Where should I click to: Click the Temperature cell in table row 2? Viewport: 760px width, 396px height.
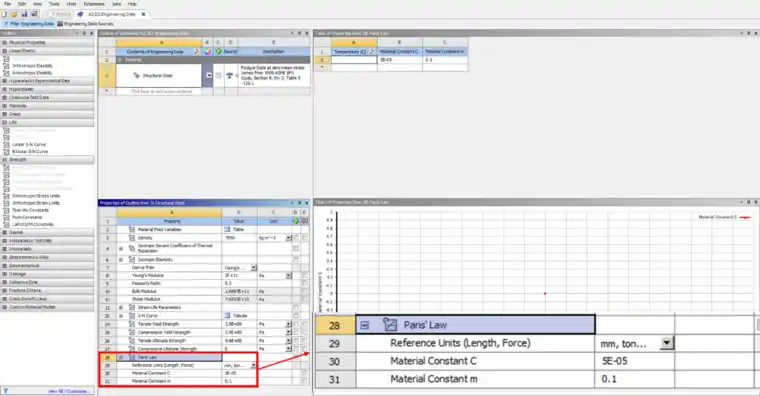(x=354, y=60)
